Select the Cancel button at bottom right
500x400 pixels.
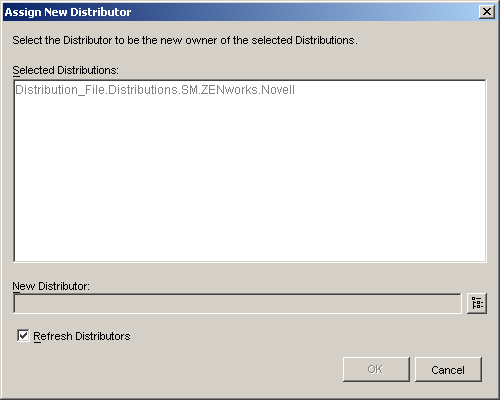[448, 369]
